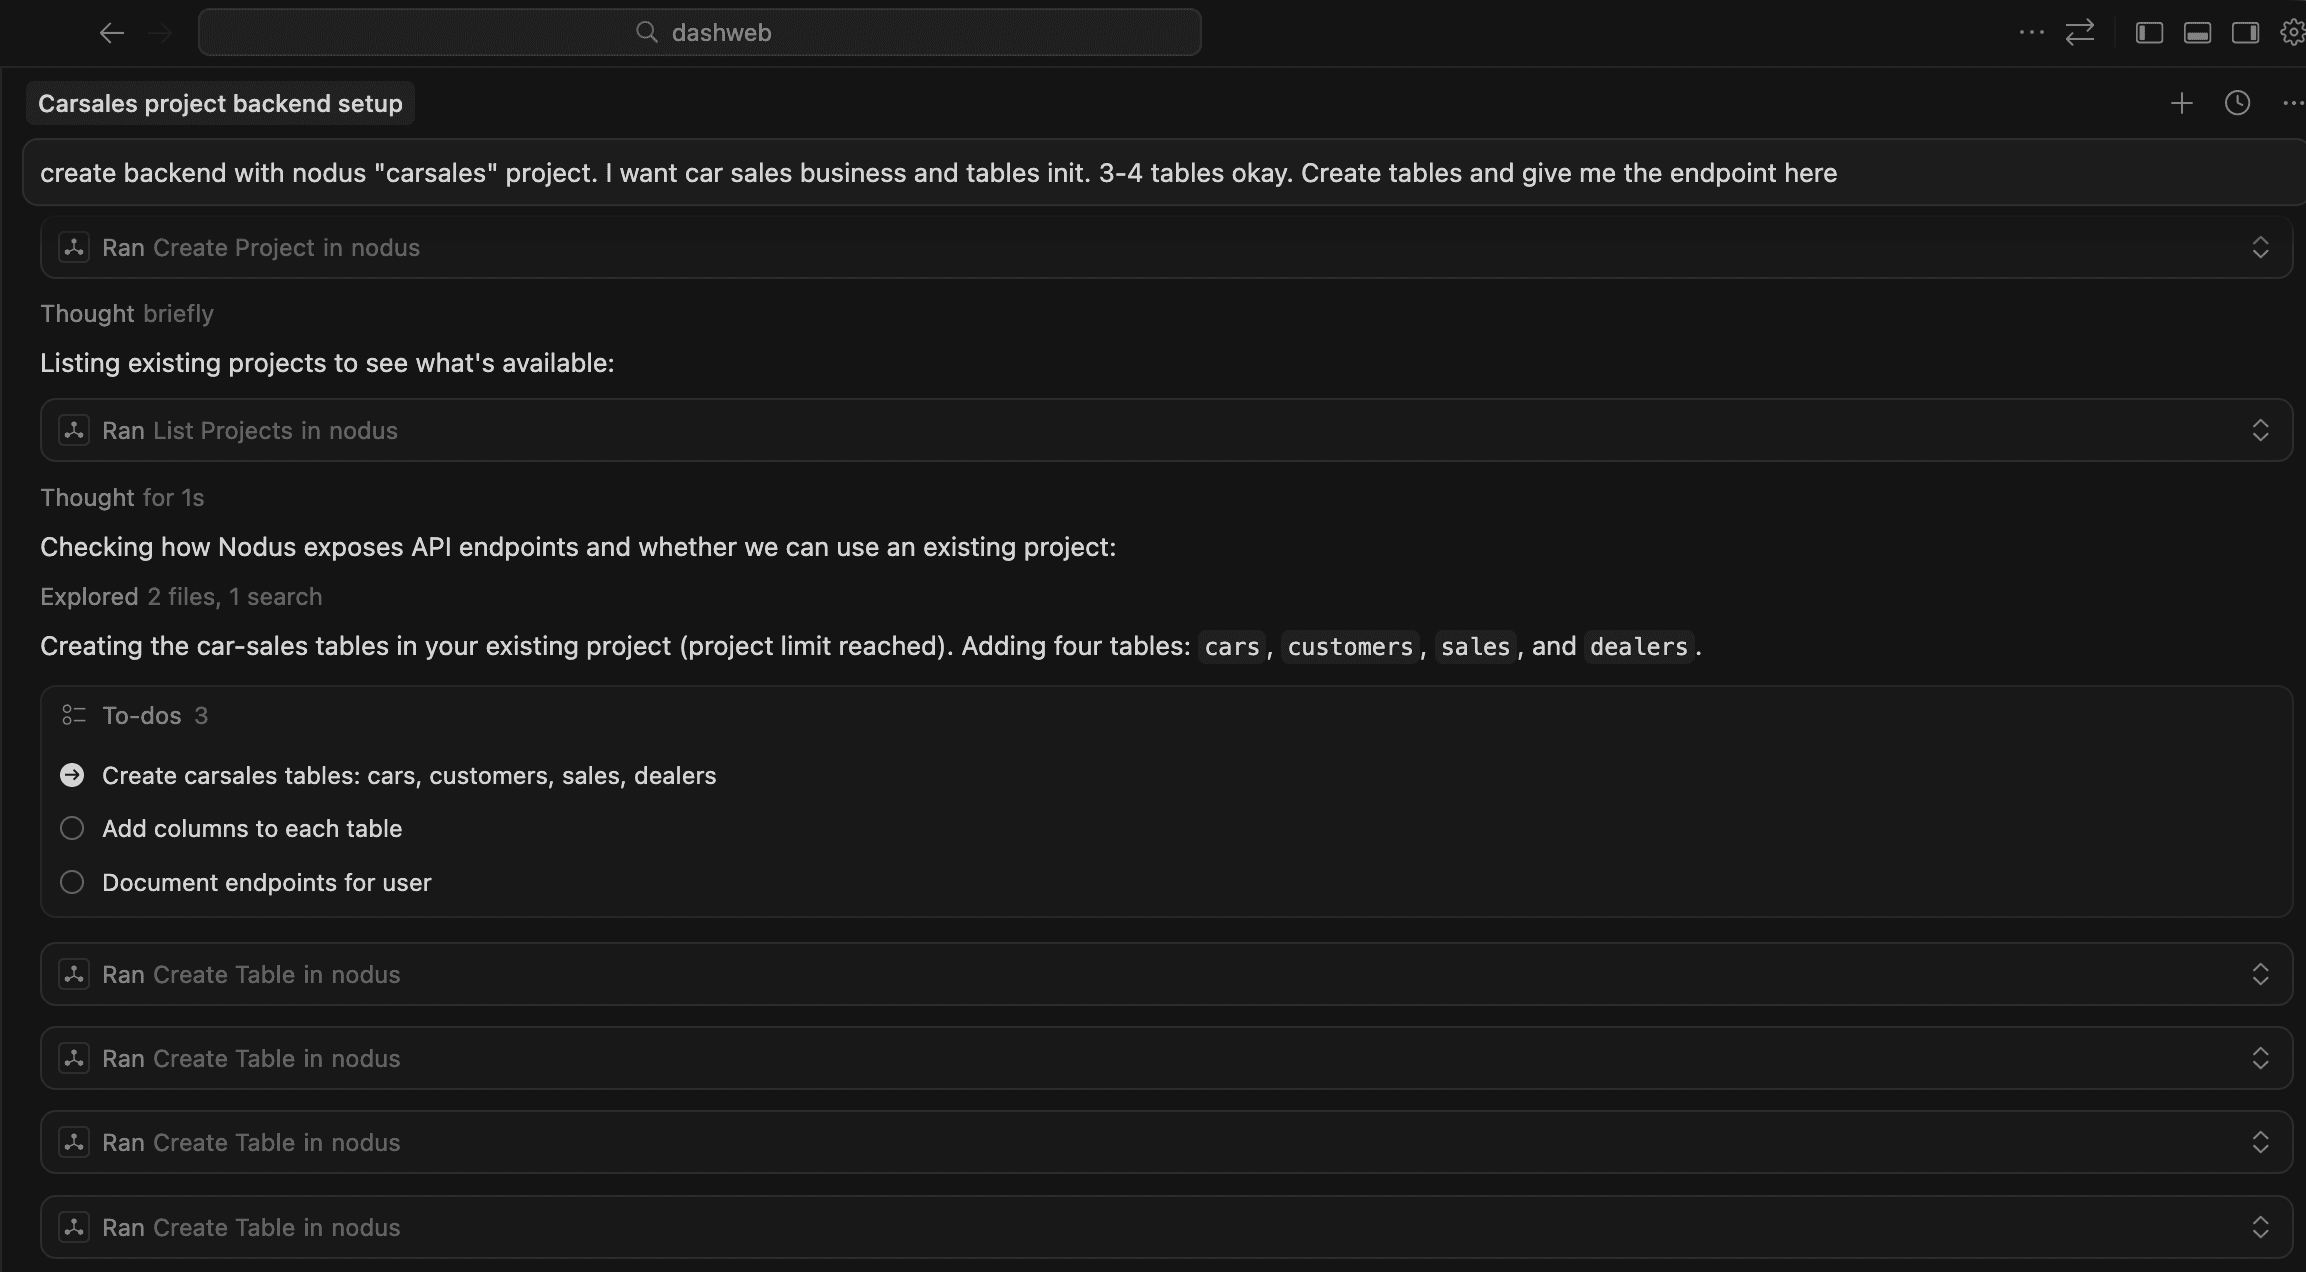Image resolution: width=2306 pixels, height=1272 pixels.
Task: Navigate back with the back arrow
Action: click(x=112, y=32)
